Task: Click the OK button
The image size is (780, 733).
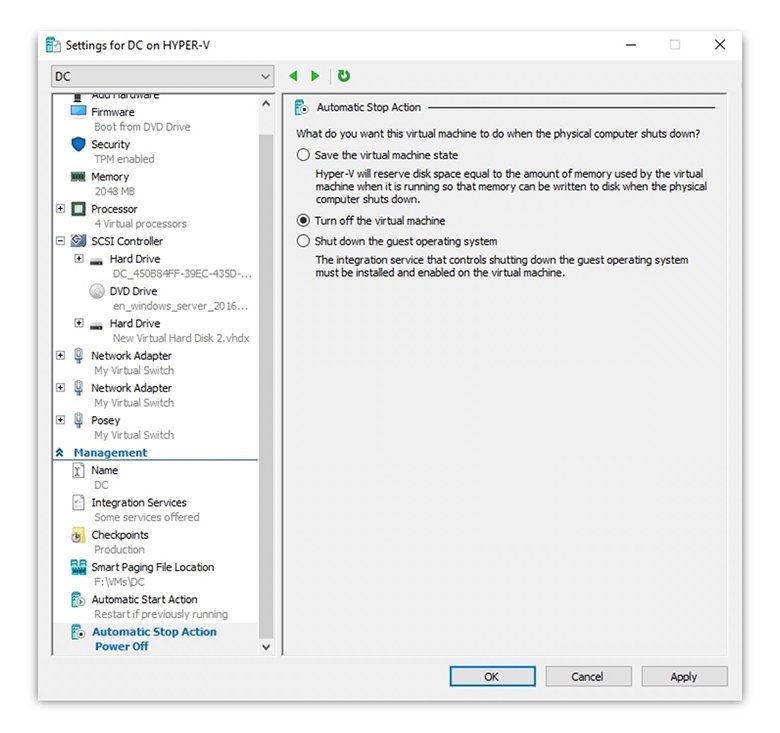Action: 491,677
